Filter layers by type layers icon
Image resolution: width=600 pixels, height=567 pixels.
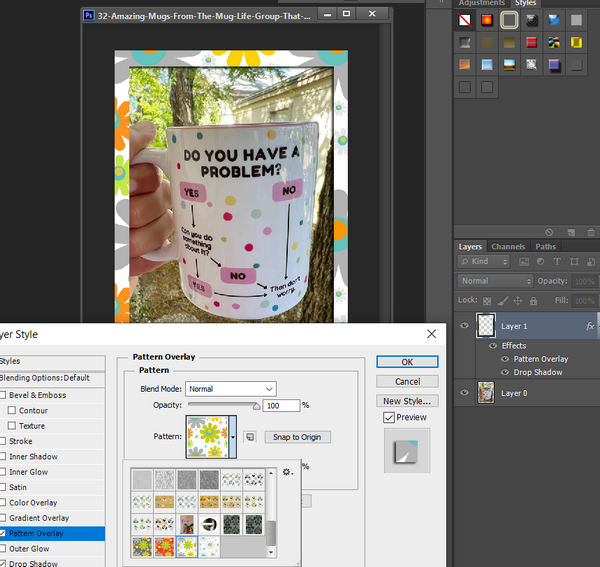pos(557,262)
